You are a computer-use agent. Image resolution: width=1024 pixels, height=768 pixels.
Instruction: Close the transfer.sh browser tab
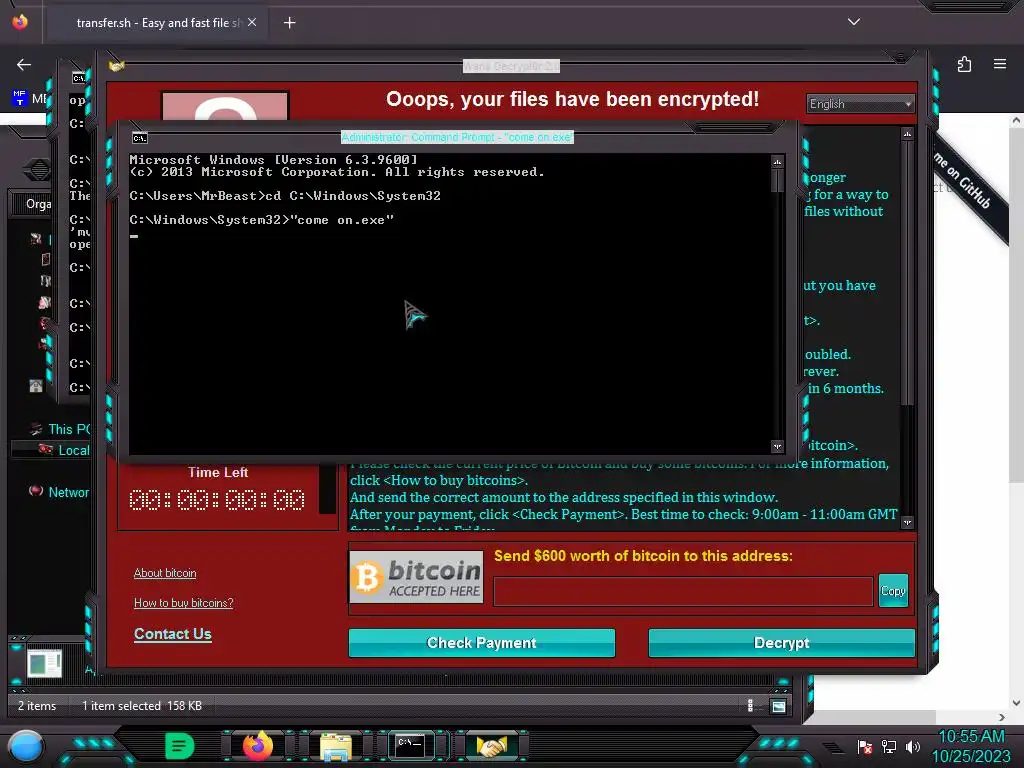(252, 22)
